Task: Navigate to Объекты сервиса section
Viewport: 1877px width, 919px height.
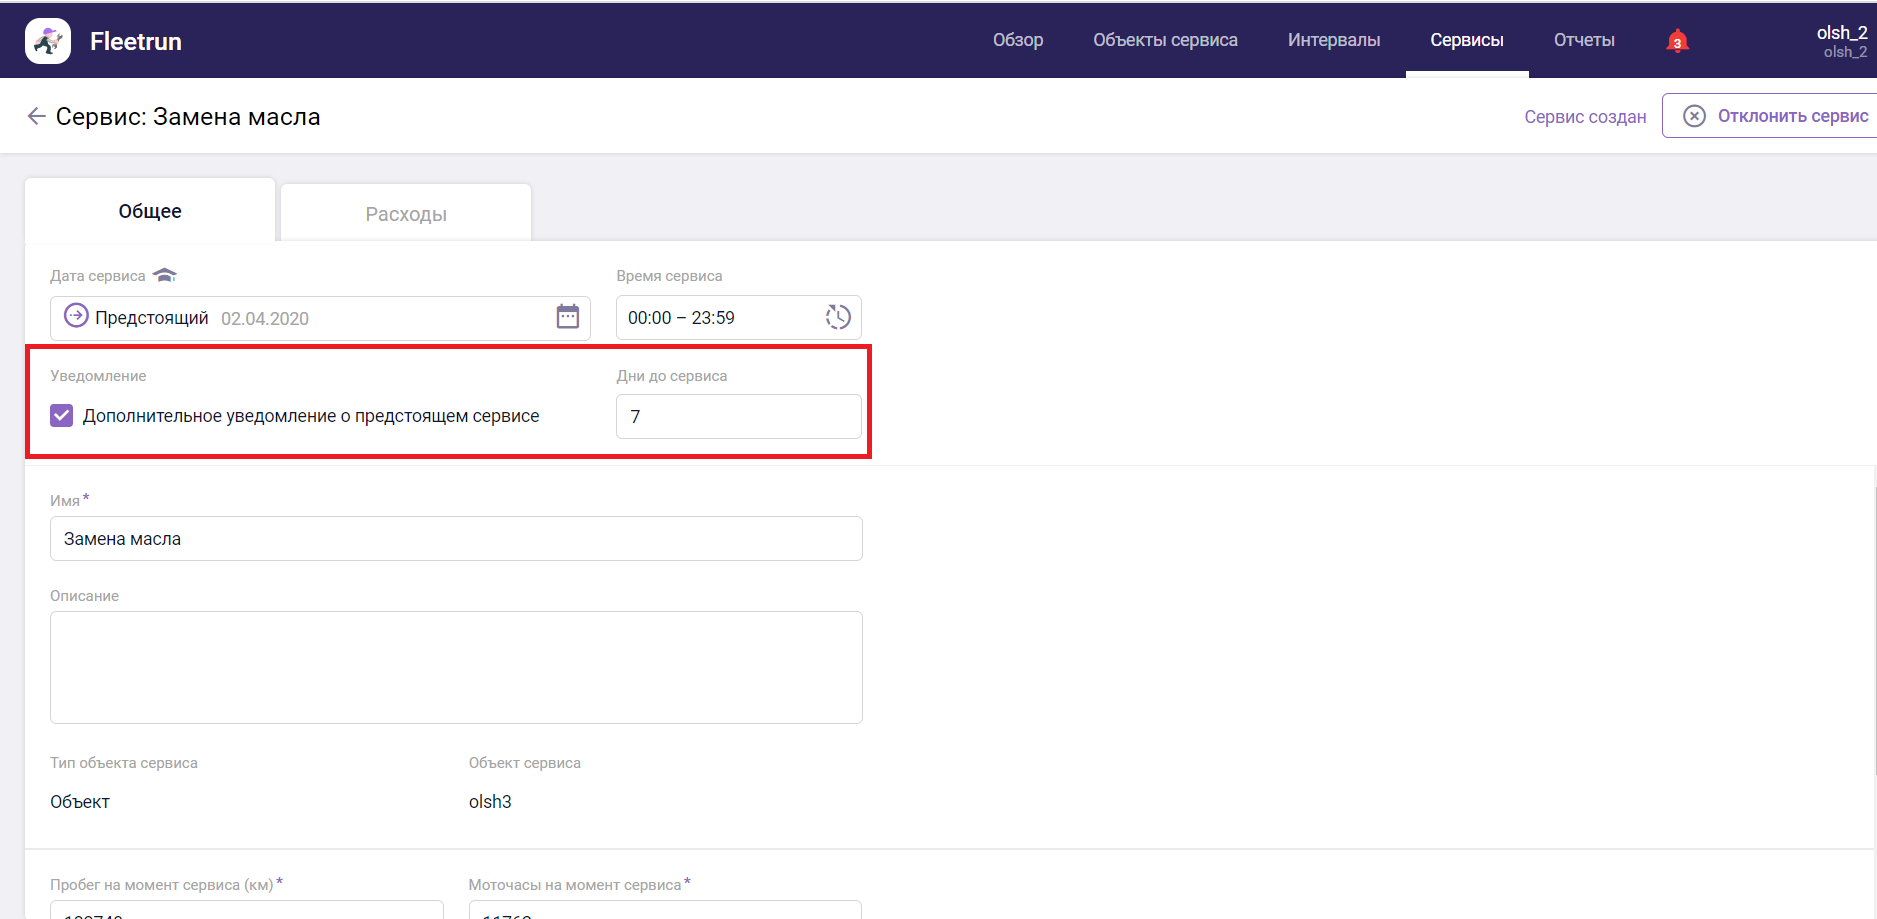Action: 1165,40
